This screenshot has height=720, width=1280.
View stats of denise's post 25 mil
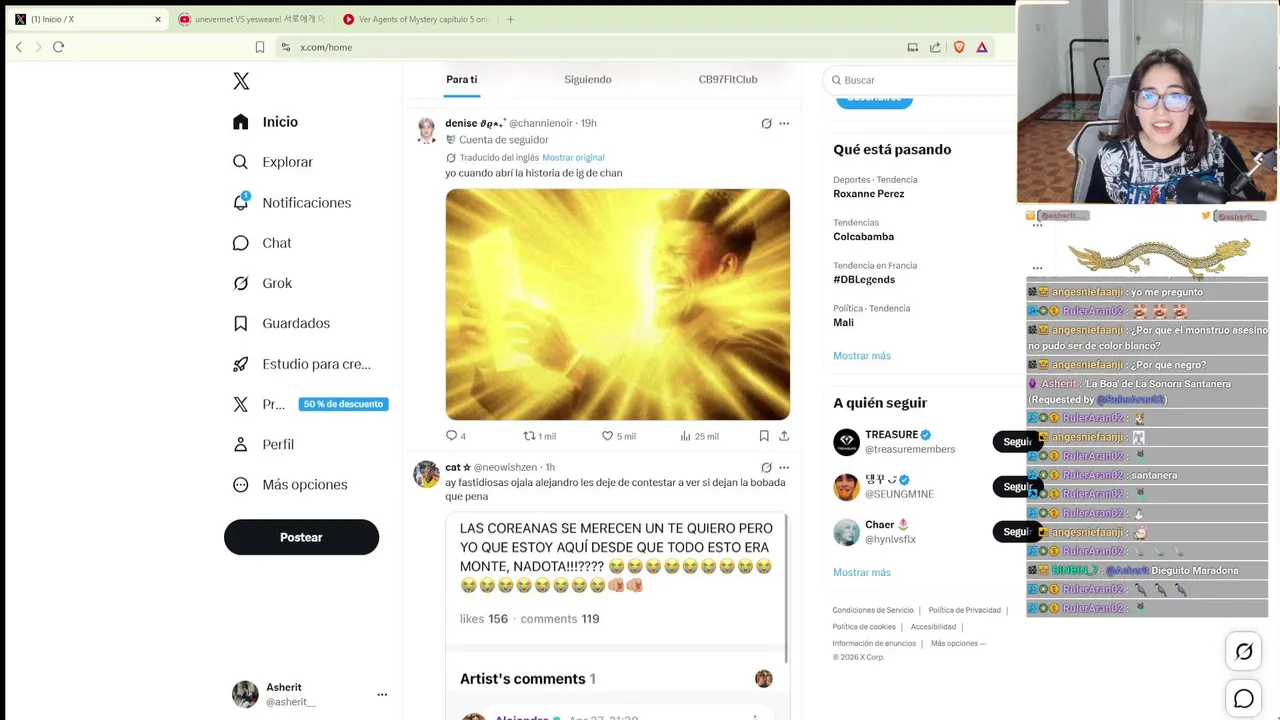(699, 436)
